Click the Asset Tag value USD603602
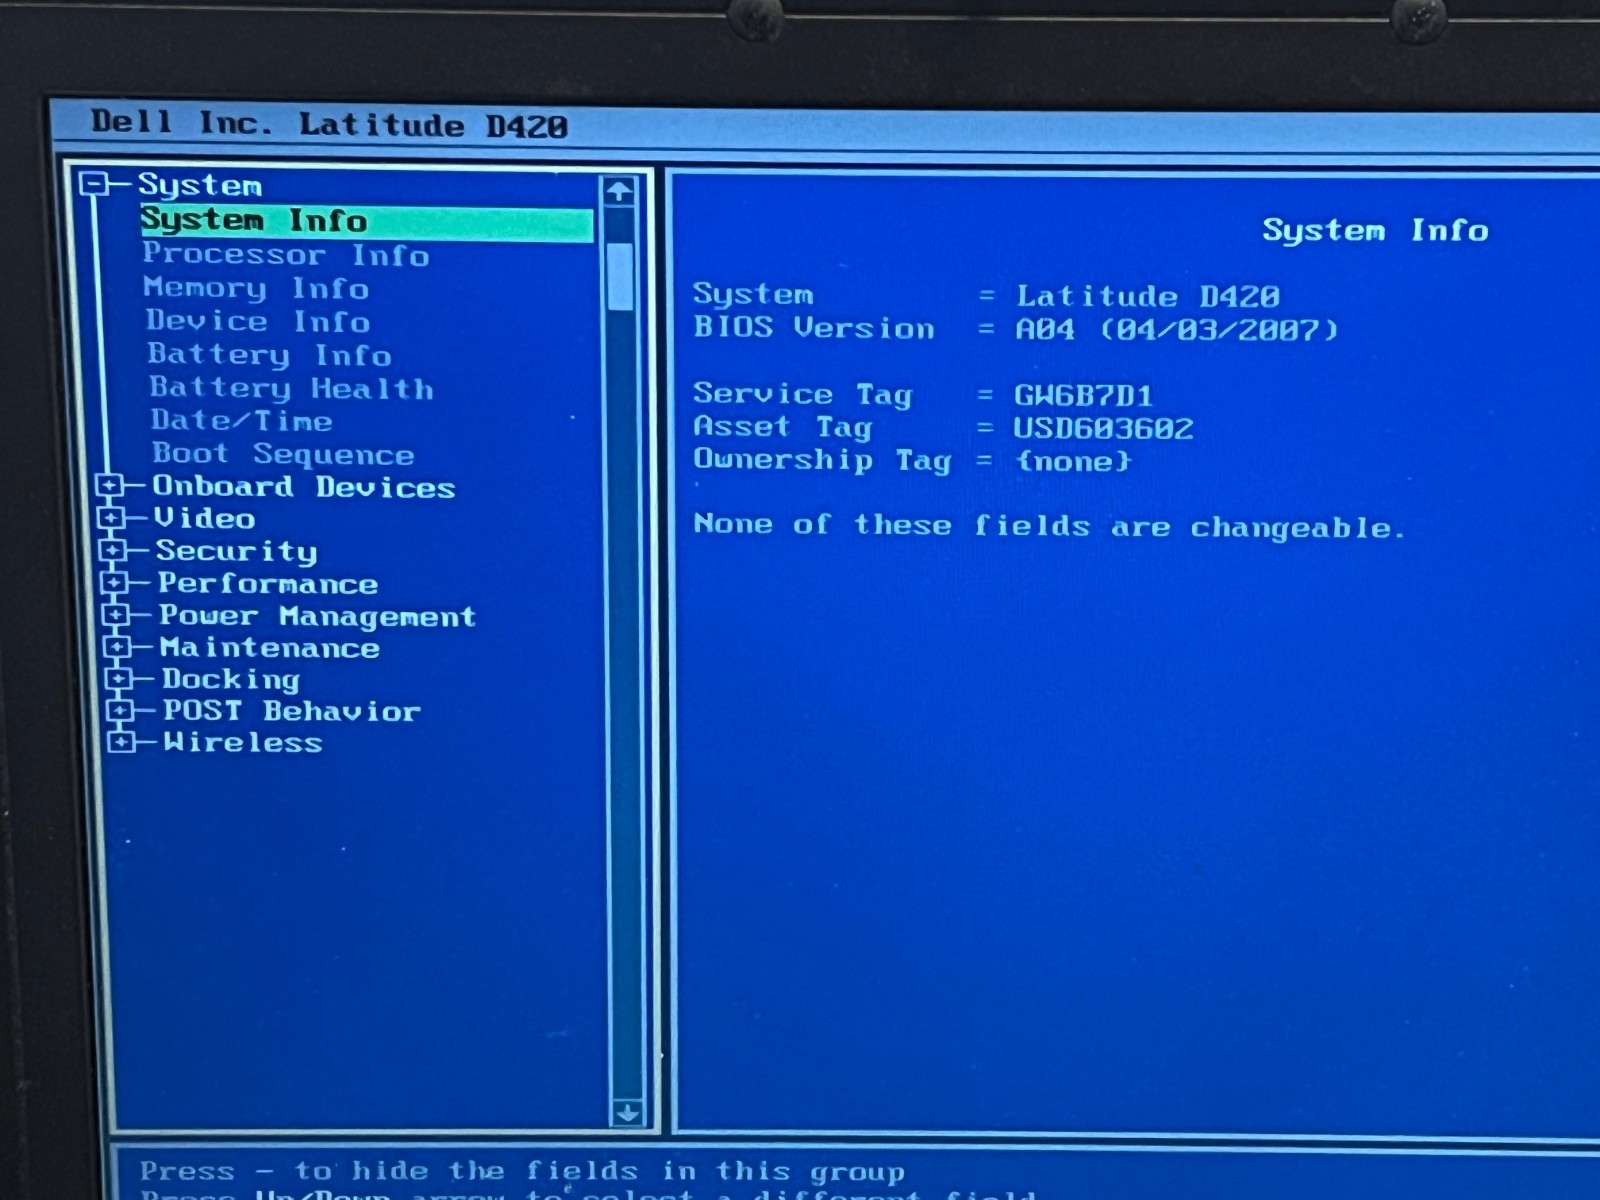 click(1103, 429)
